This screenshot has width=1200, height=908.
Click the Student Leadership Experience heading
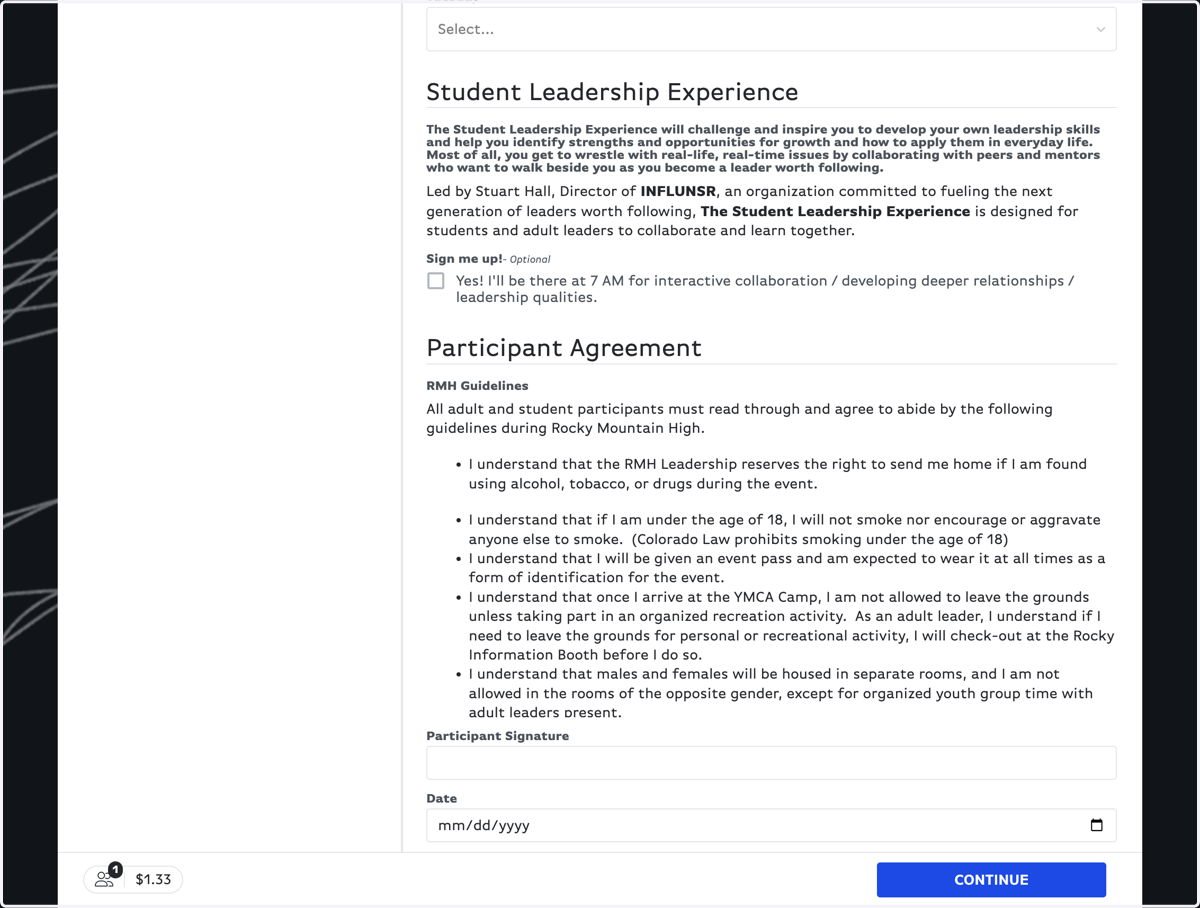click(x=612, y=92)
